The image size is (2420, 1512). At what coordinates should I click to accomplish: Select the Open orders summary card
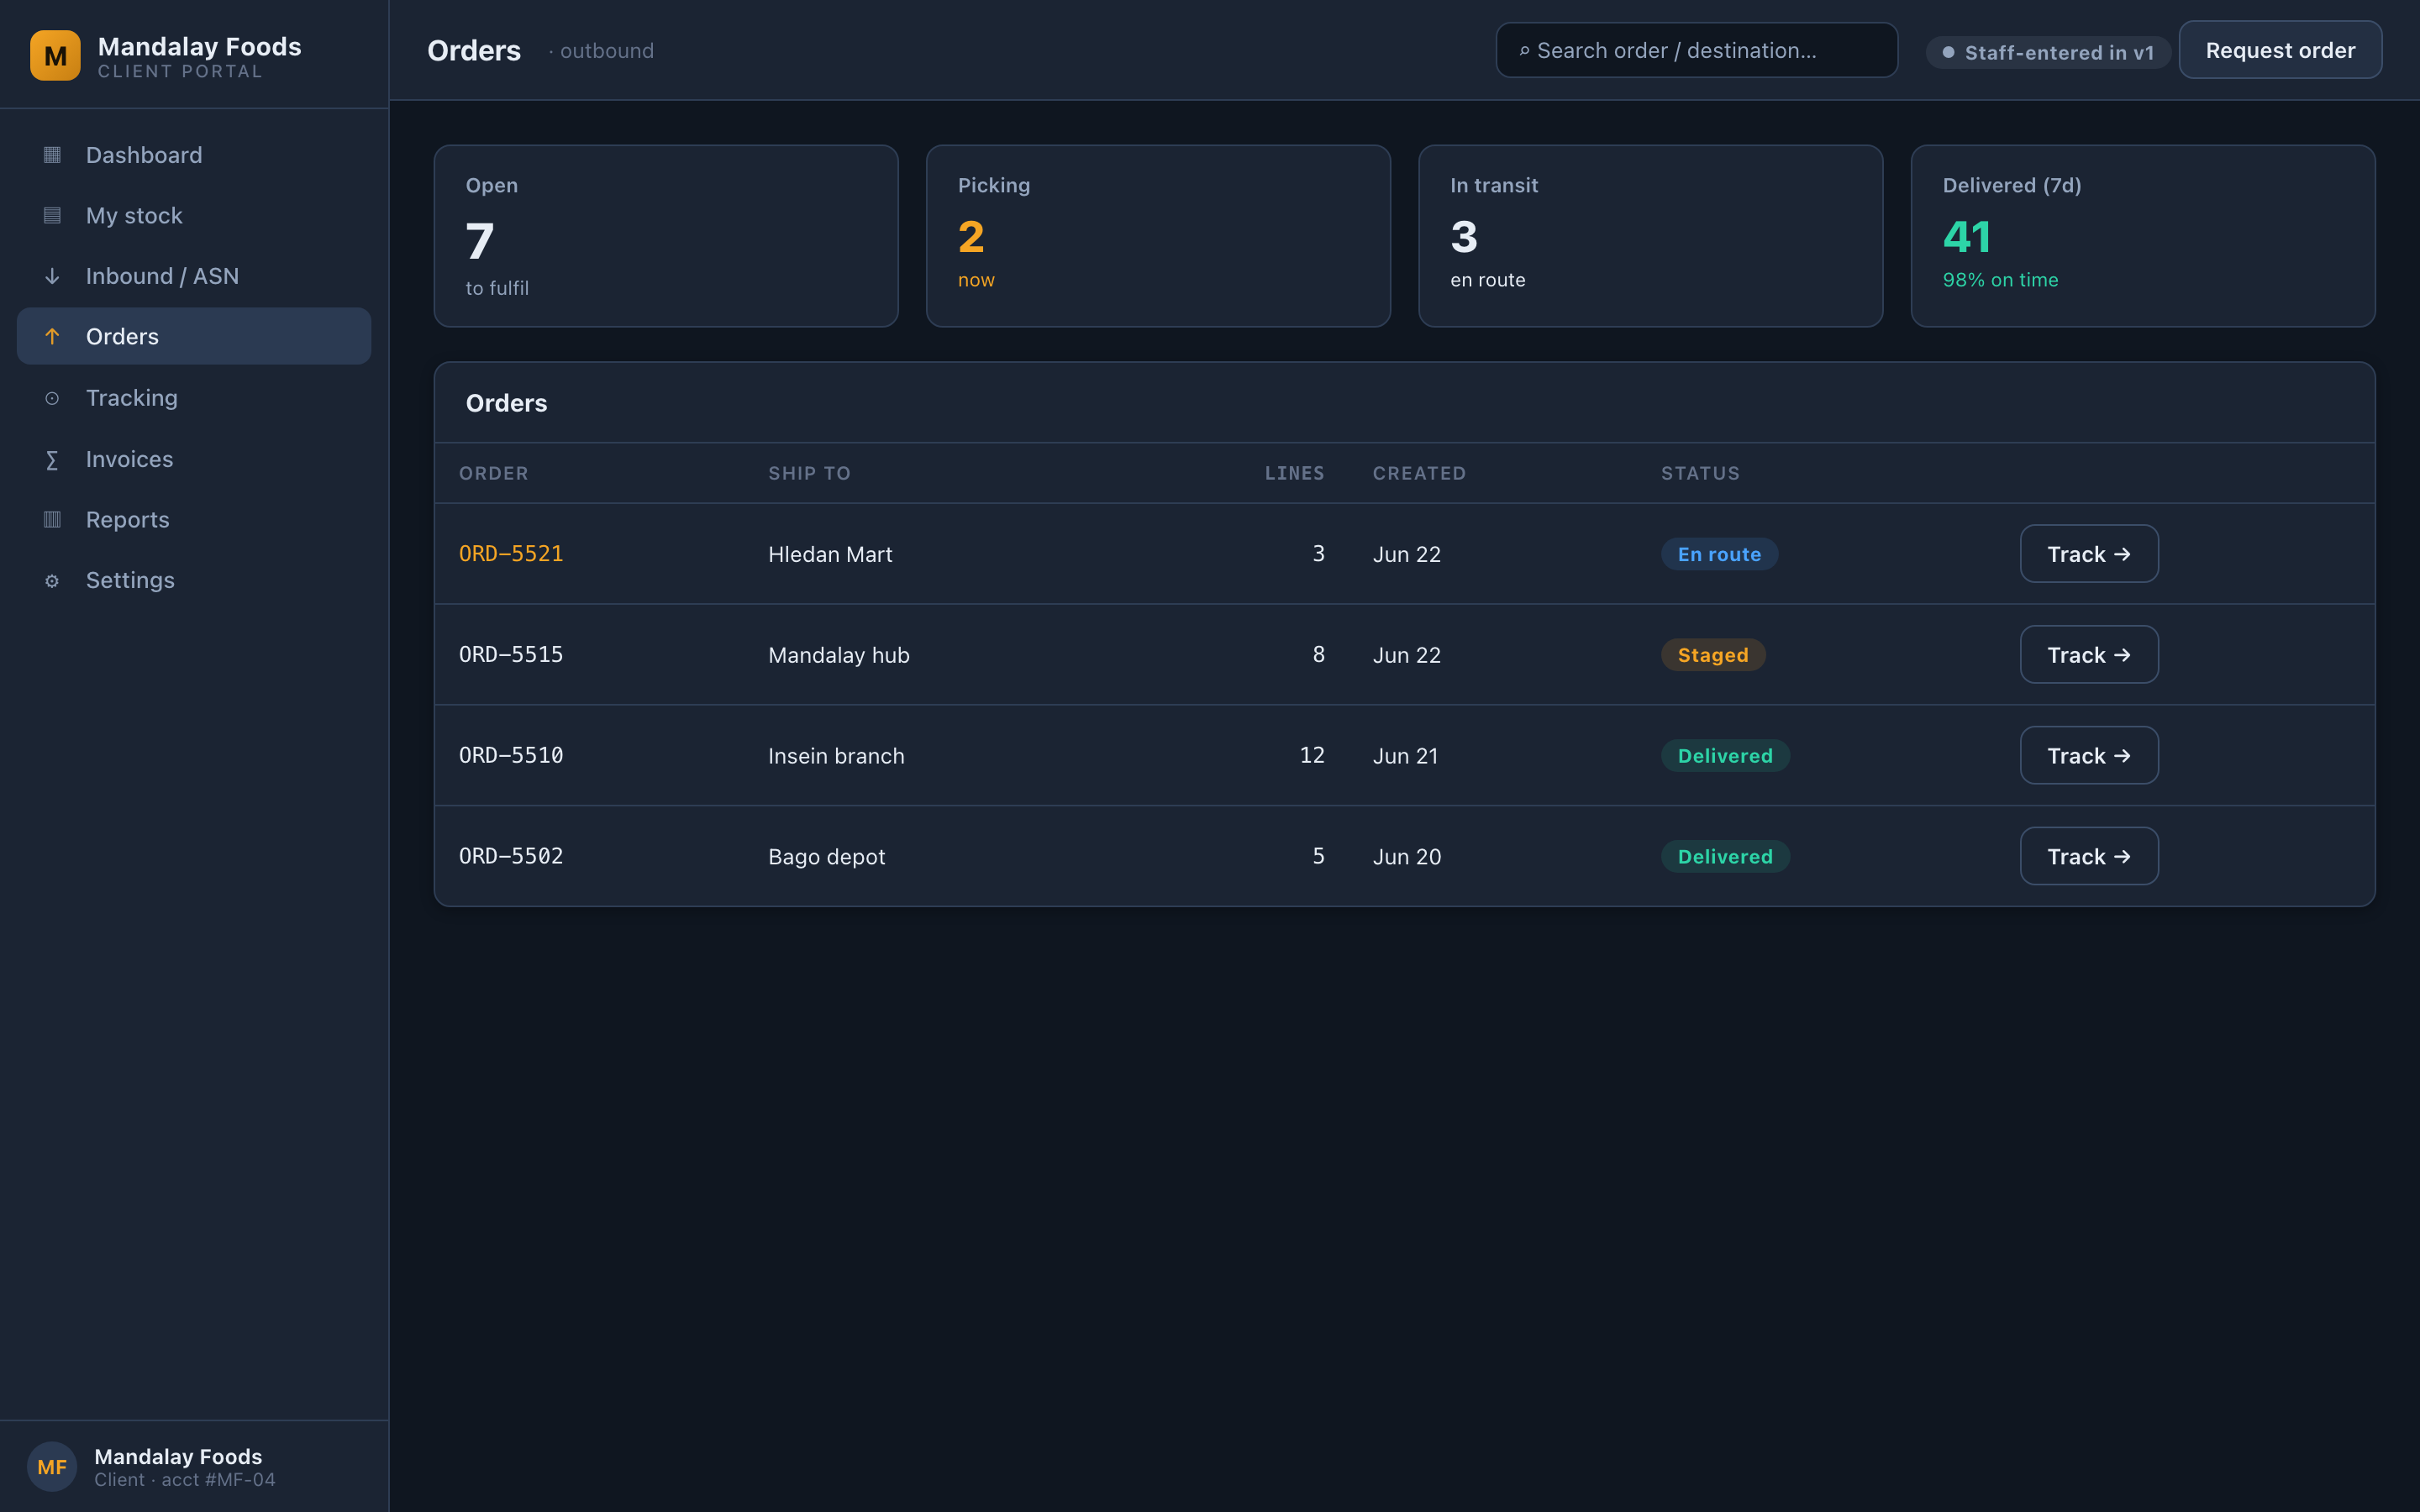coord(666,236)
